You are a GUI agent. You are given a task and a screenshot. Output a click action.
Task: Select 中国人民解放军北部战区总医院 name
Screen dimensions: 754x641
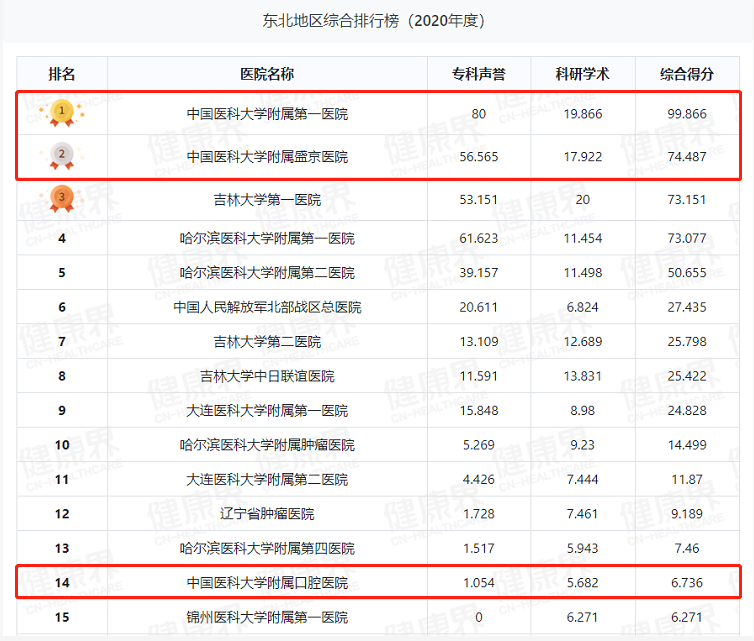pyautogui.click(x=267, y=307)
